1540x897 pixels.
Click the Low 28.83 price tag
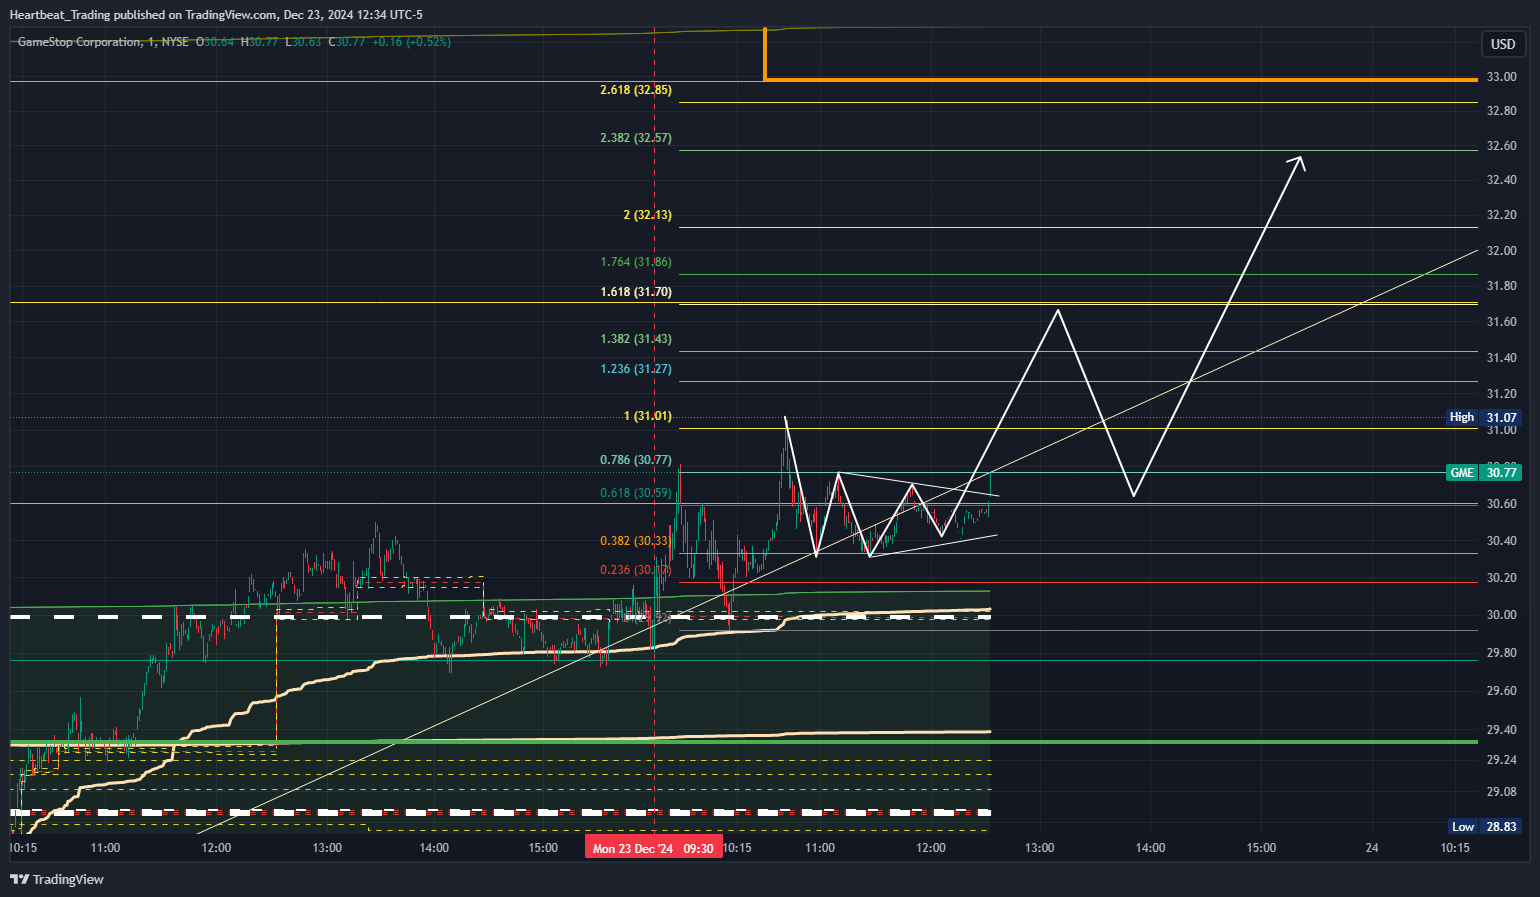(x=1485, y=826)
